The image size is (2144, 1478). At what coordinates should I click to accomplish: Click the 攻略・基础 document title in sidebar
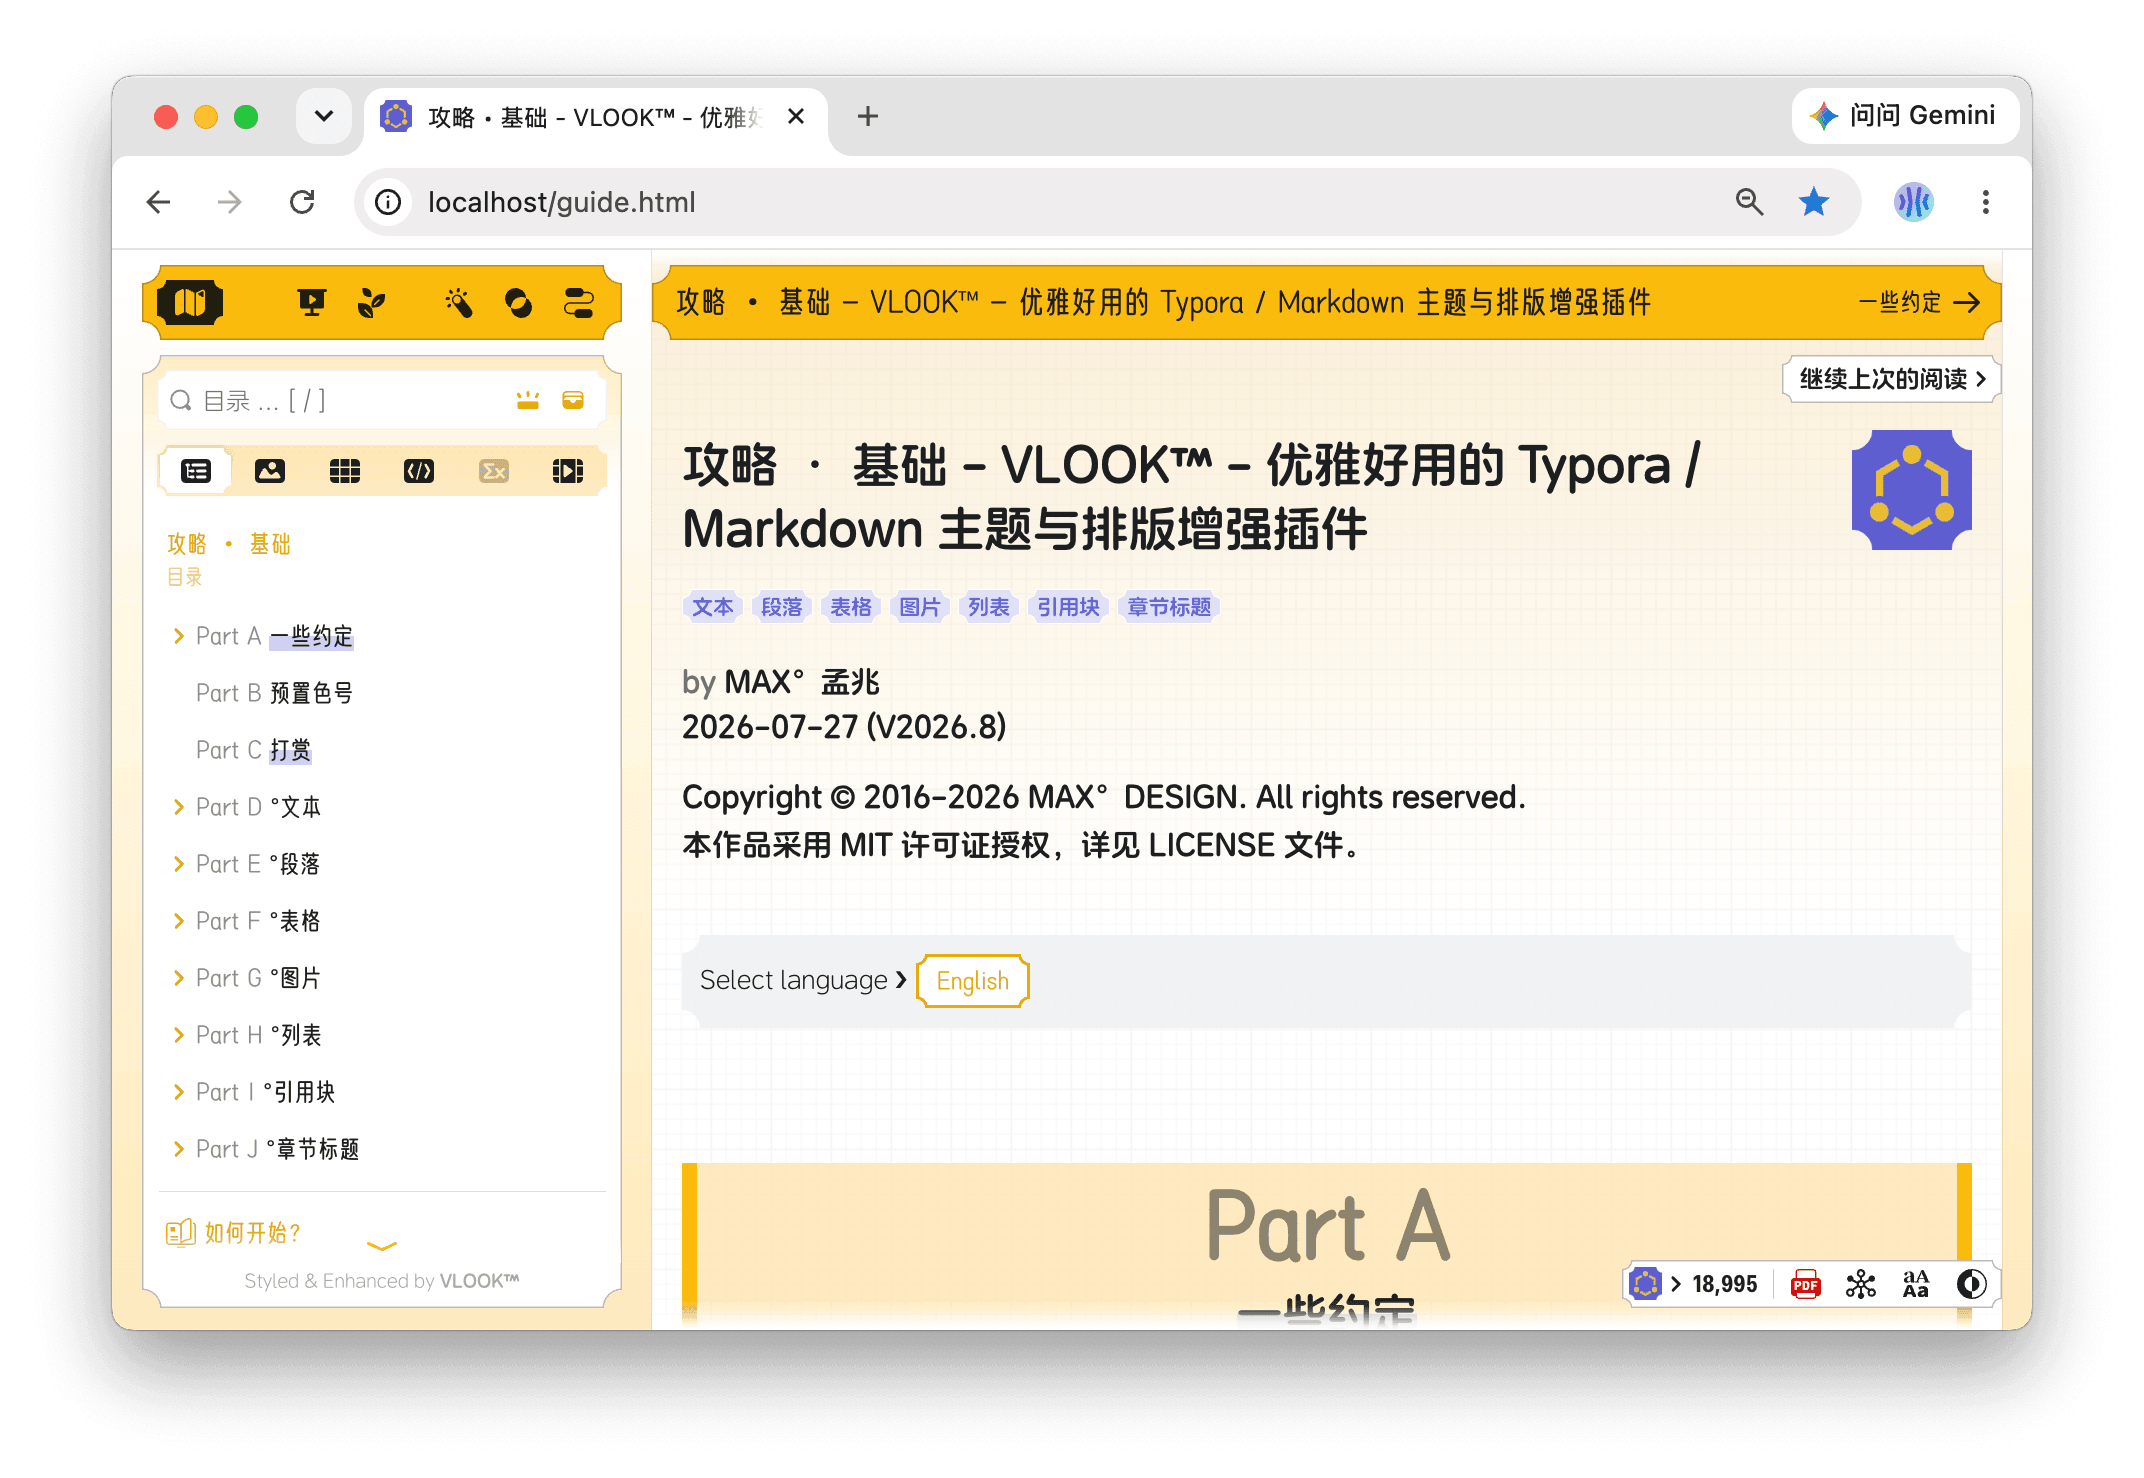(x=229, y=544)
